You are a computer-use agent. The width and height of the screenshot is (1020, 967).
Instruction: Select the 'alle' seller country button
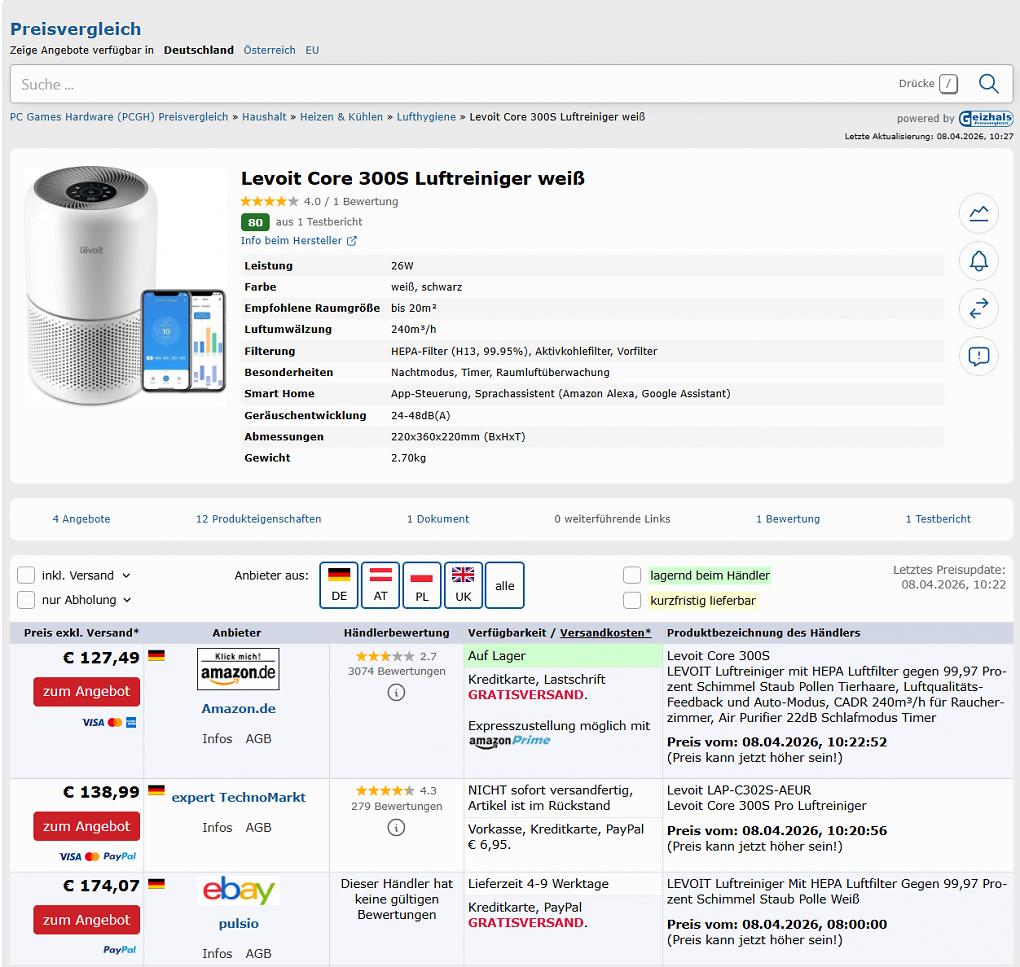(505, 585)
